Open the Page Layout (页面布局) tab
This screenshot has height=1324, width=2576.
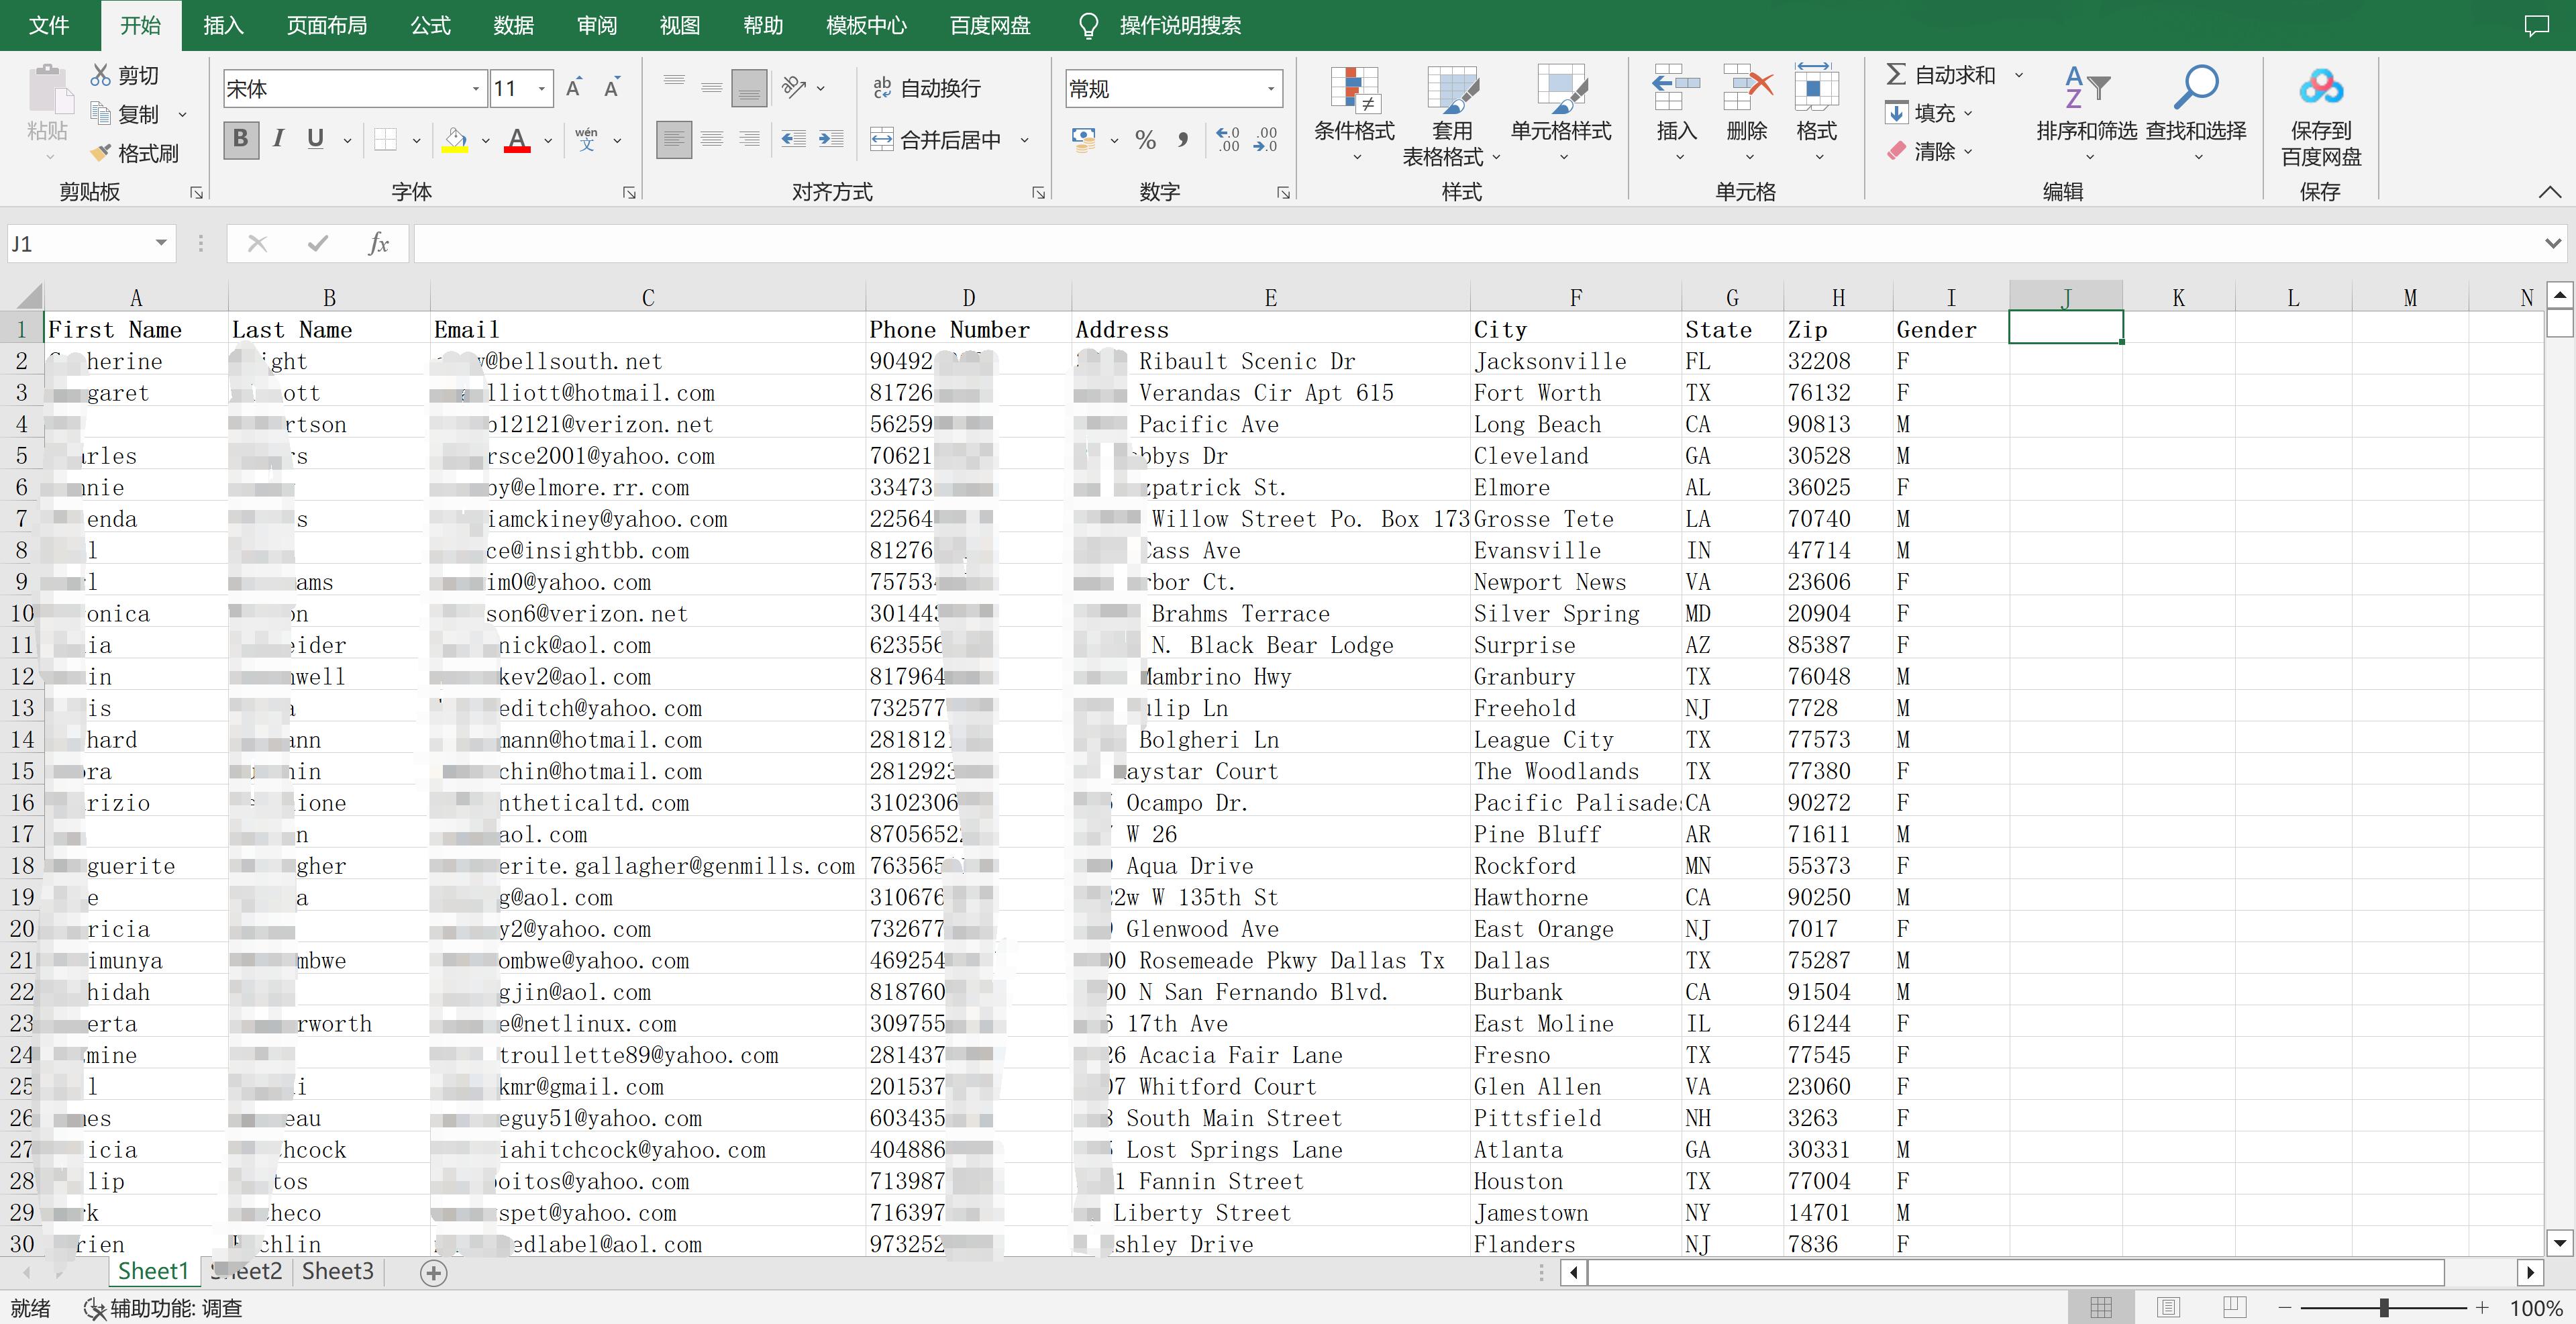(x=327, y=25)
